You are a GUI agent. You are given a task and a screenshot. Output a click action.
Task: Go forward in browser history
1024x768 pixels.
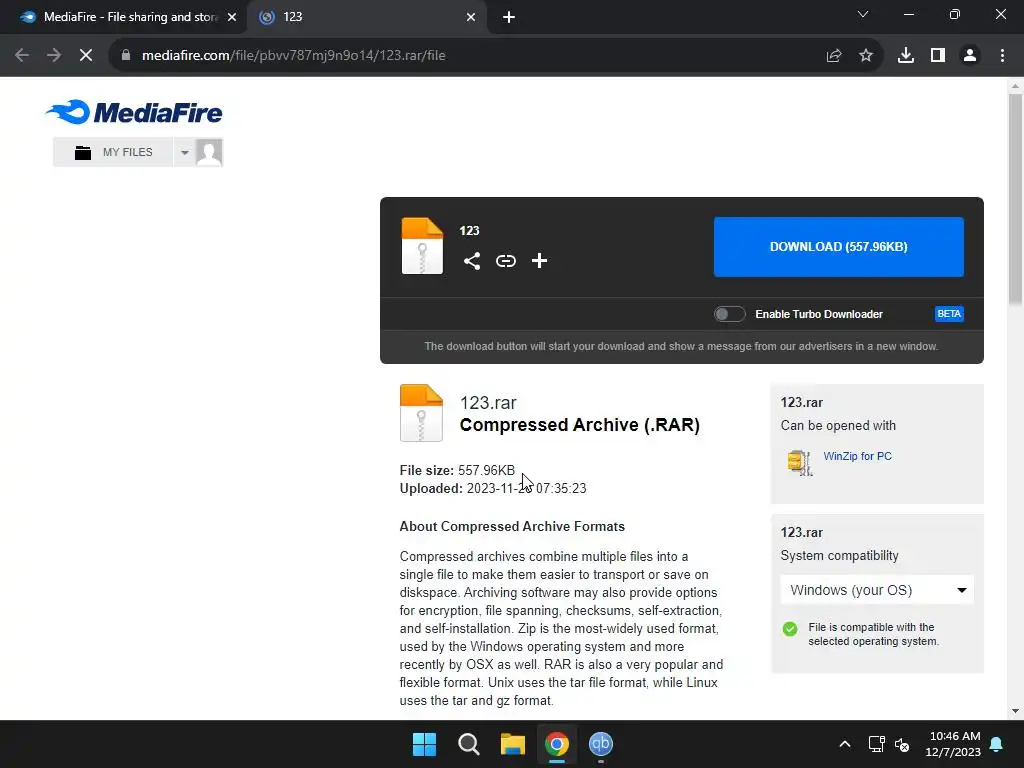[x=54, y=55]
